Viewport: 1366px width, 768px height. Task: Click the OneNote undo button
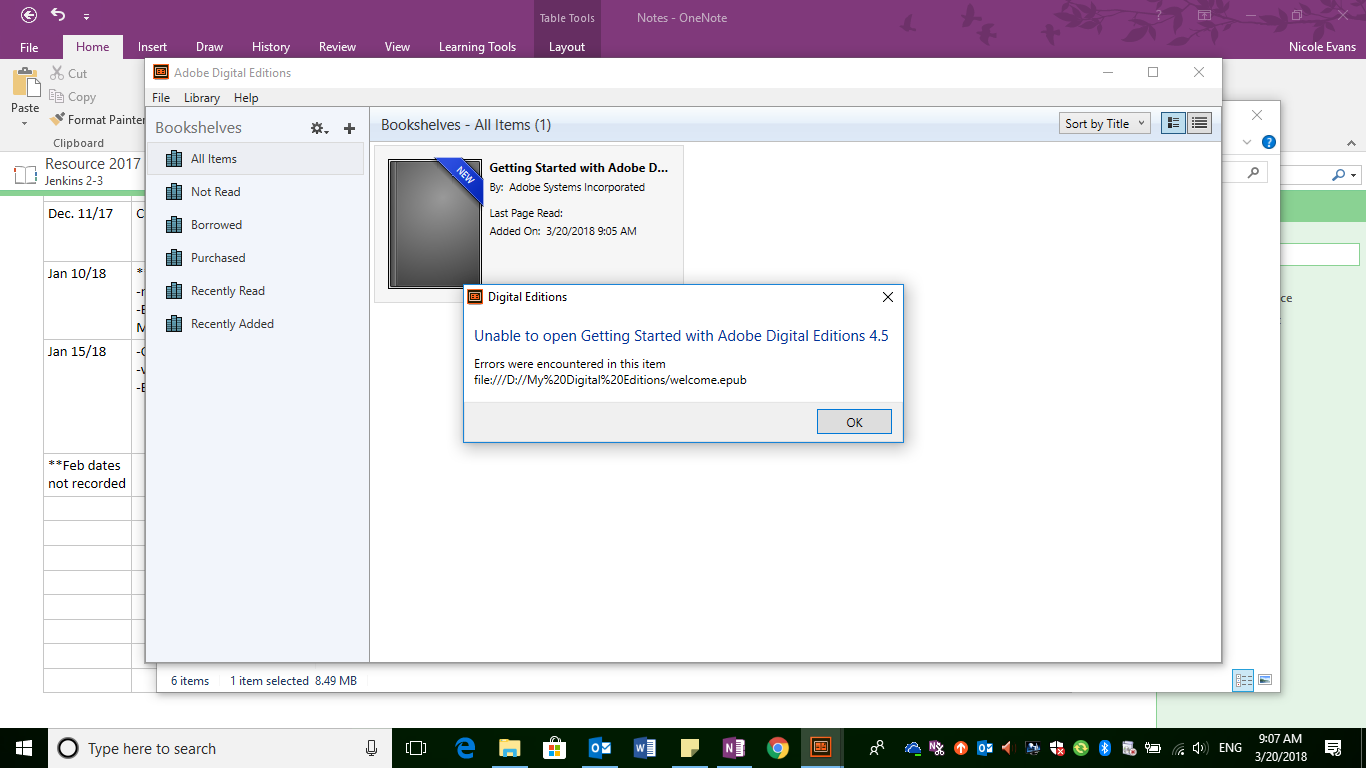58,15
